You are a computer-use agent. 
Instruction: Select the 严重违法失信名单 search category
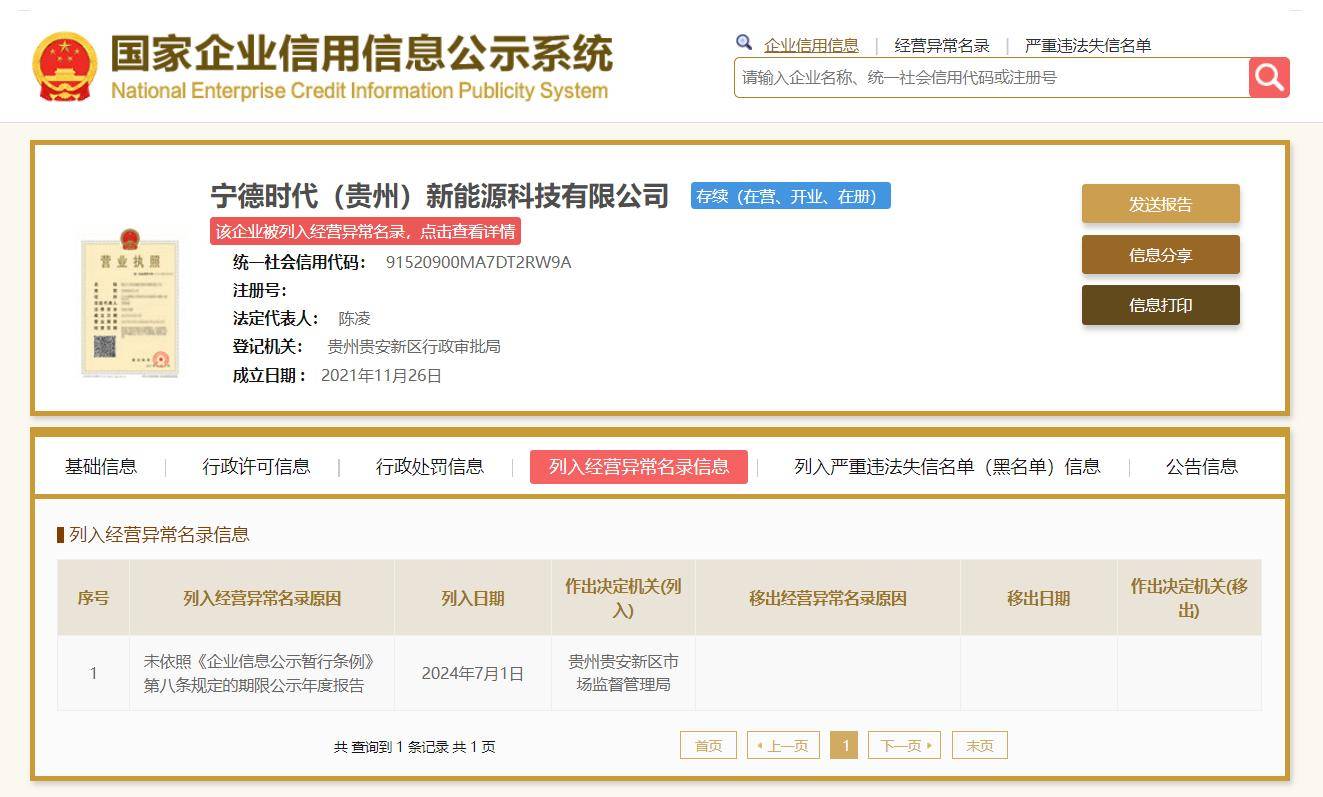tap(1088, 45)
